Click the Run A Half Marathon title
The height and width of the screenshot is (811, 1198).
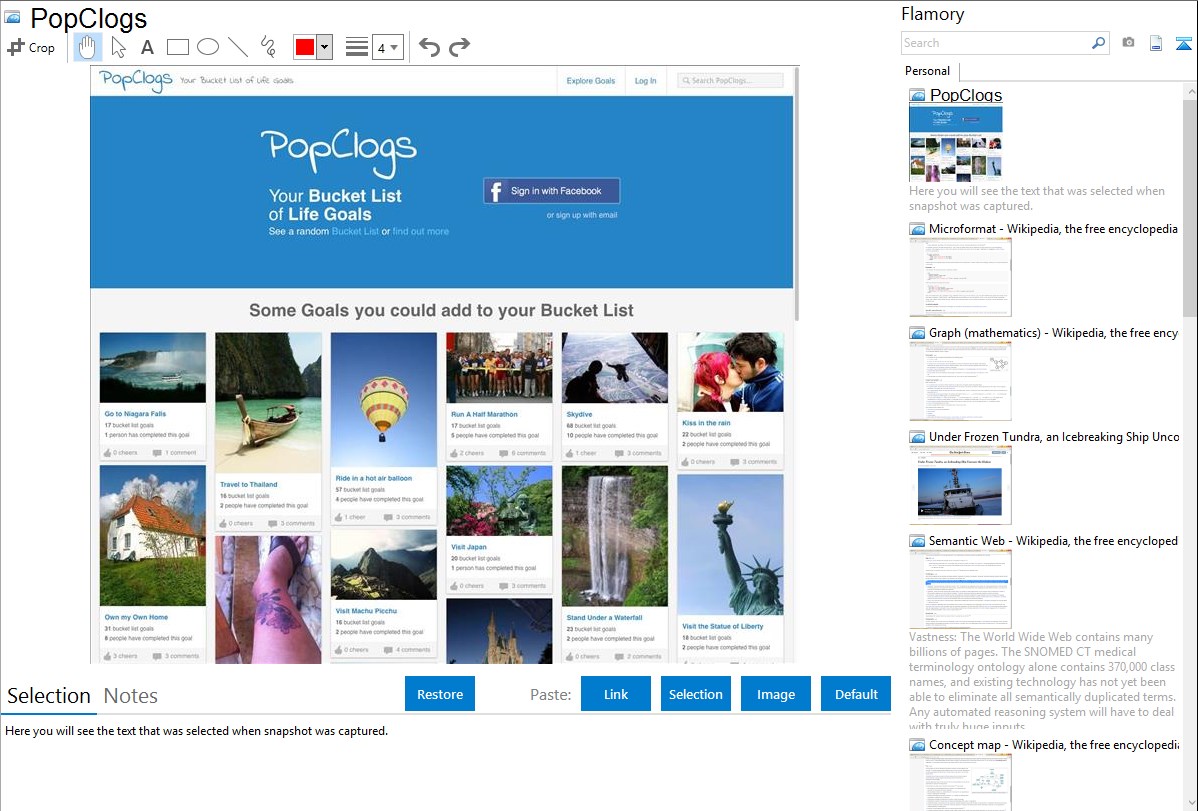pos(484,414)
